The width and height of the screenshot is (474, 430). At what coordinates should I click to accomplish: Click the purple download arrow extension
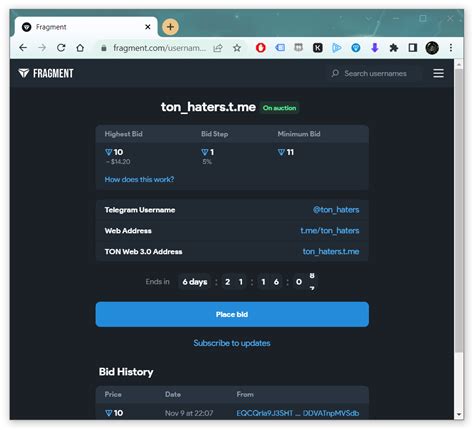coord(375,48)
